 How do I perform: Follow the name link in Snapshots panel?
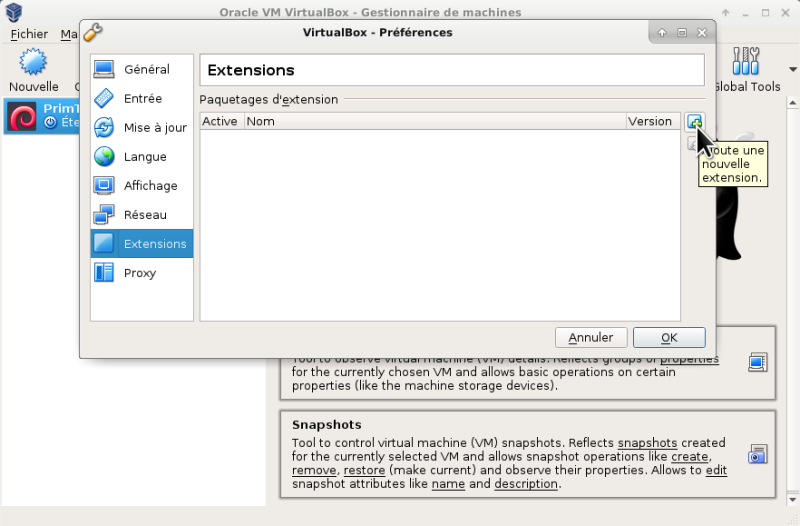[448, 484]
